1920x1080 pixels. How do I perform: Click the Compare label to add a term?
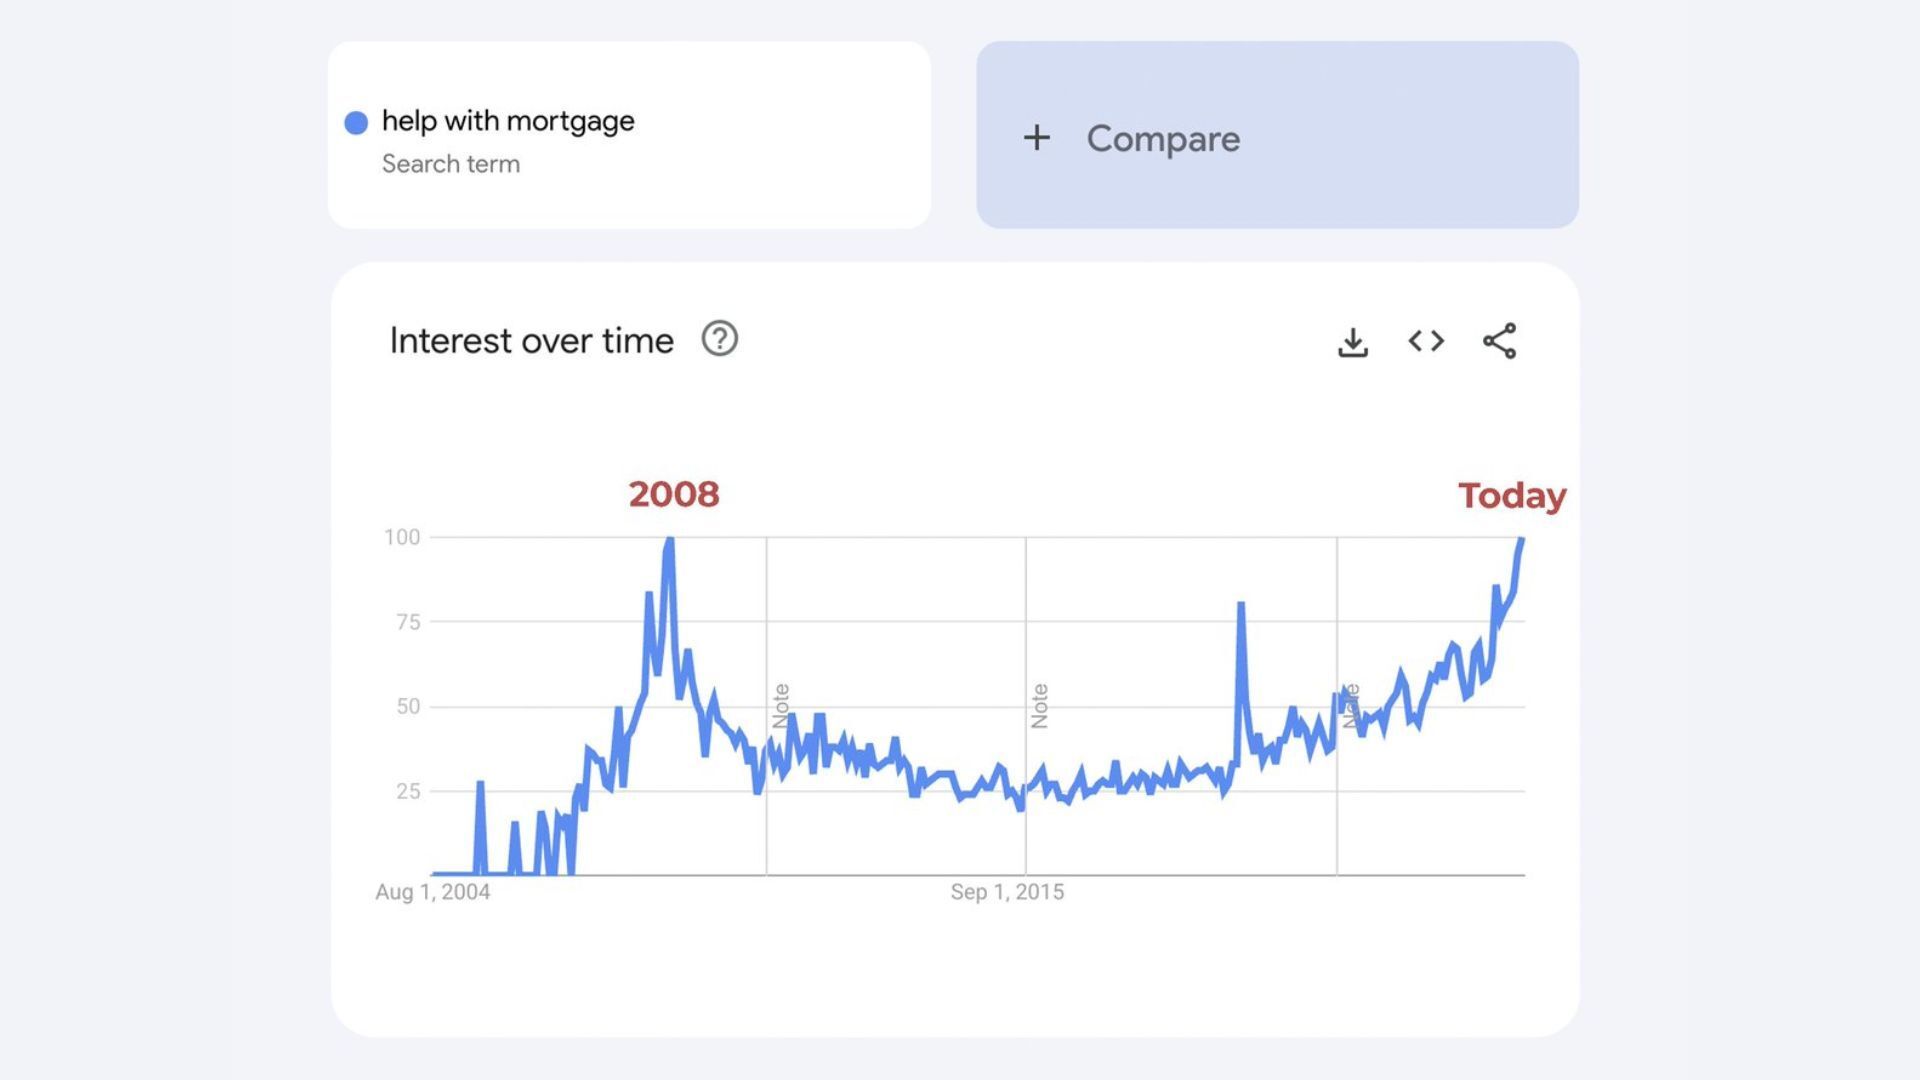coord(1163,139)
